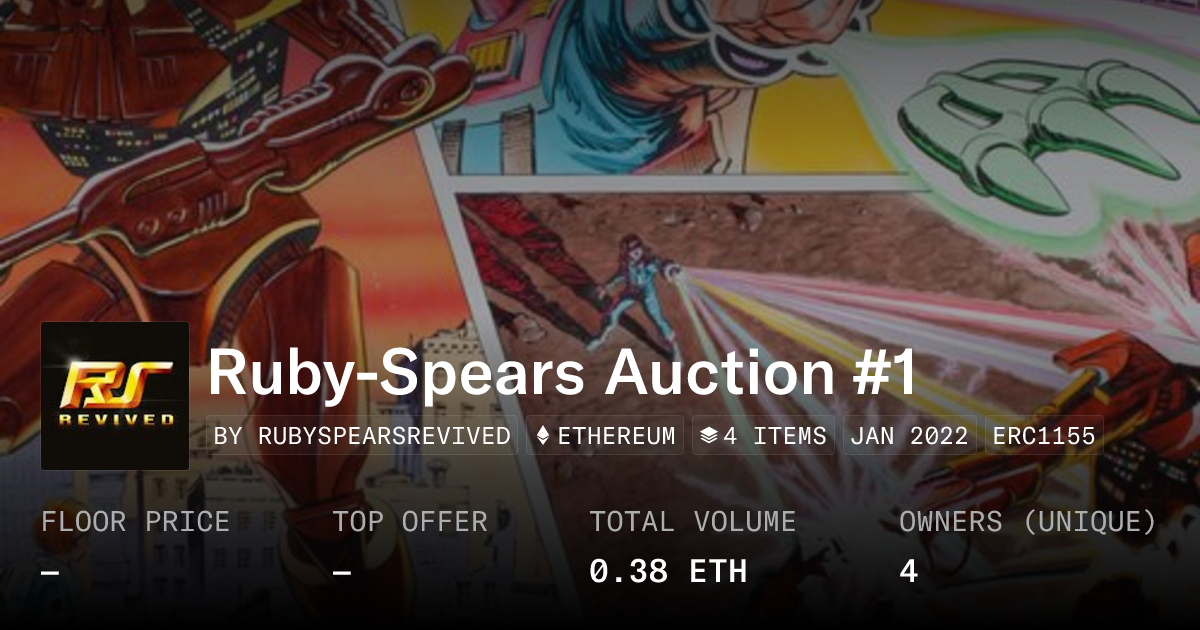
Task: Select the 0.38 ETH volume value
Action: 668,572
